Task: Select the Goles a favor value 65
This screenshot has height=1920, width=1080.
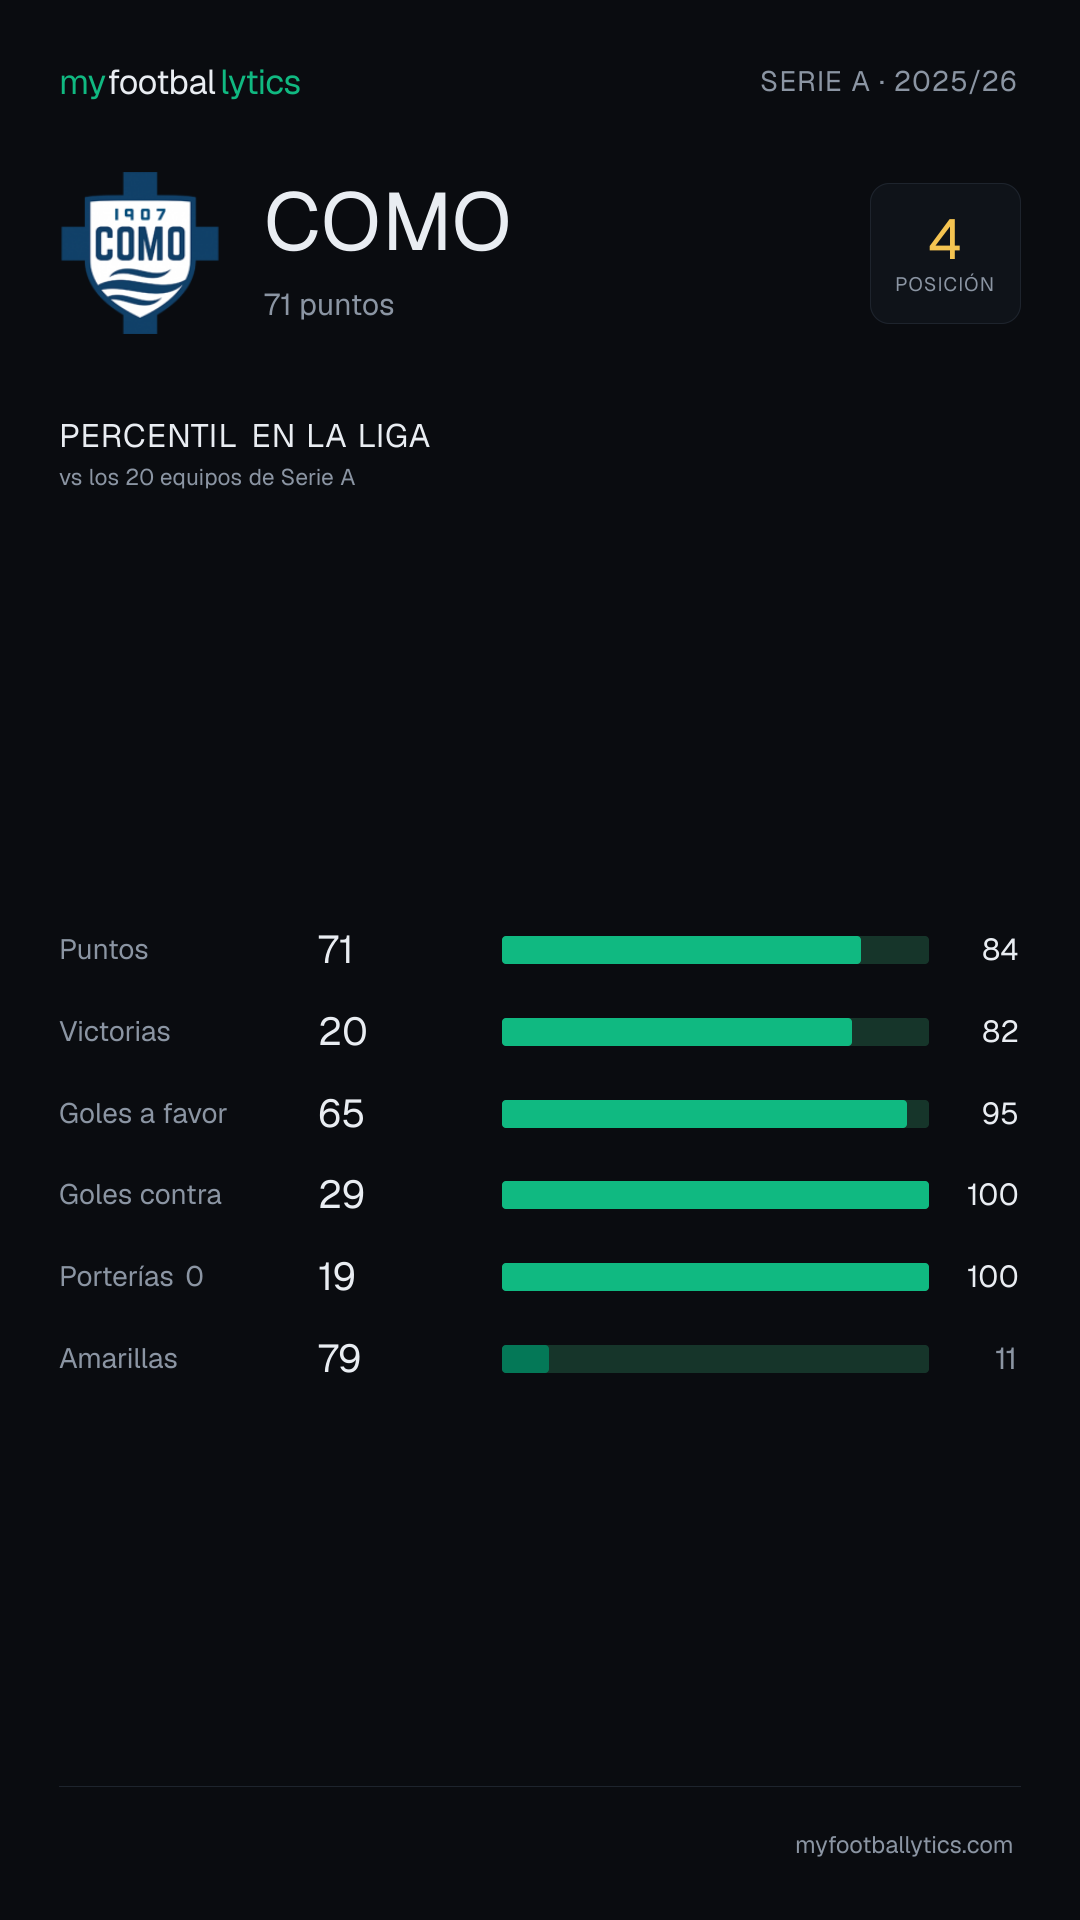Action: (x=341, y=1114)
